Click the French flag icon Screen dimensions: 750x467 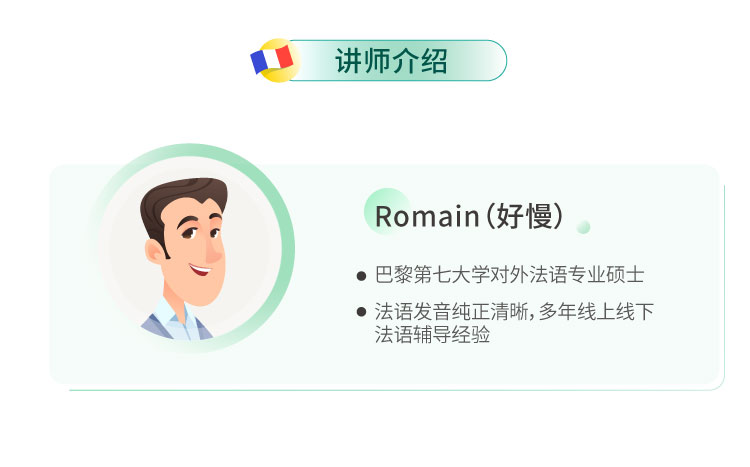click(271, 59)
